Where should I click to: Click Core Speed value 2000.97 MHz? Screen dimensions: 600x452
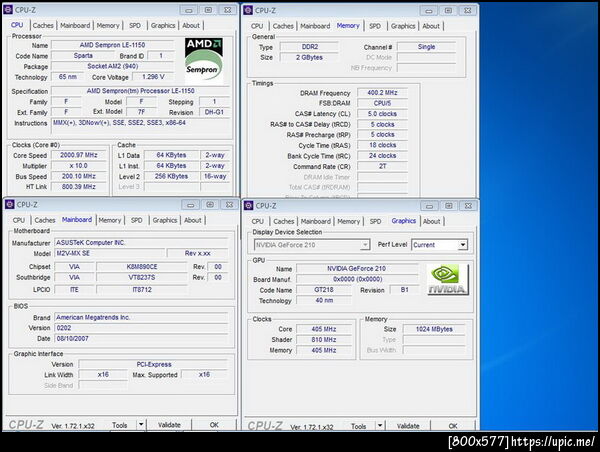pyautogui.click(x=78, y=155)
